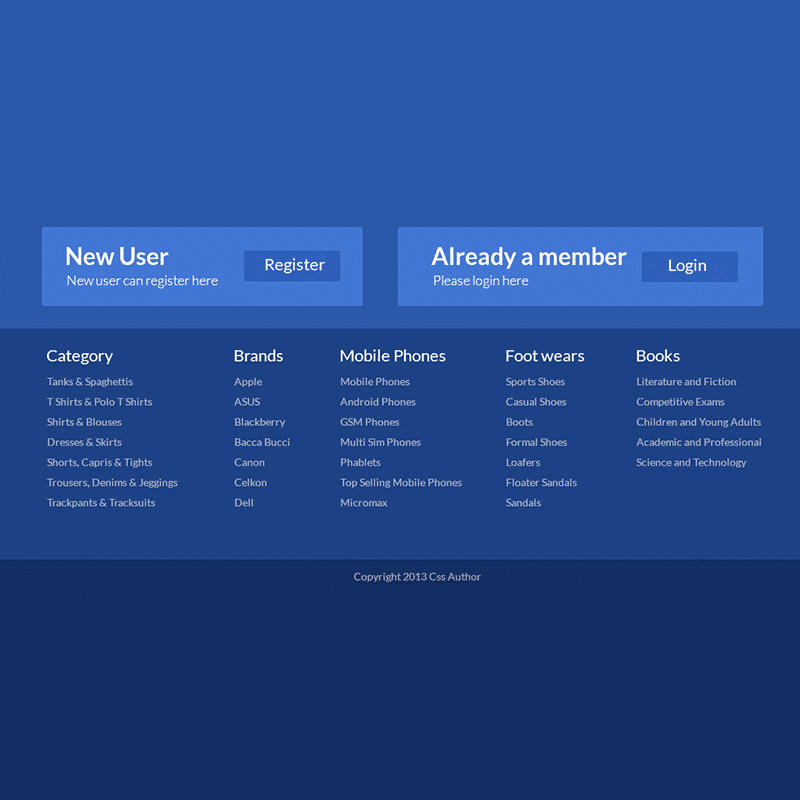Click the Floater Sandals link
Screen dimensions: 800x800
541,482
